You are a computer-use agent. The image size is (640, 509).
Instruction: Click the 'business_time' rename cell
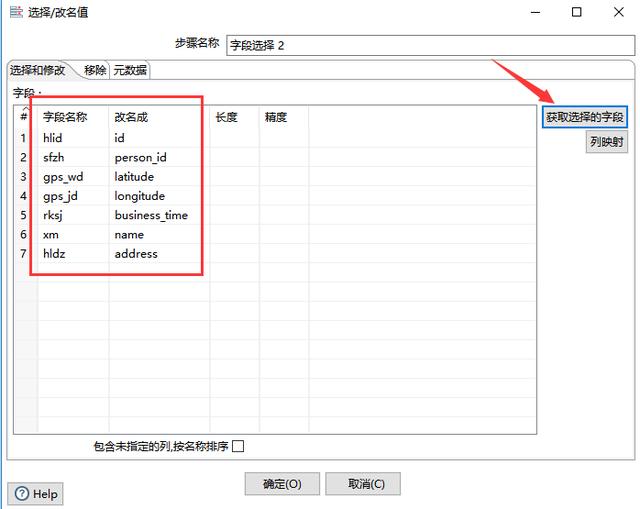159,215
